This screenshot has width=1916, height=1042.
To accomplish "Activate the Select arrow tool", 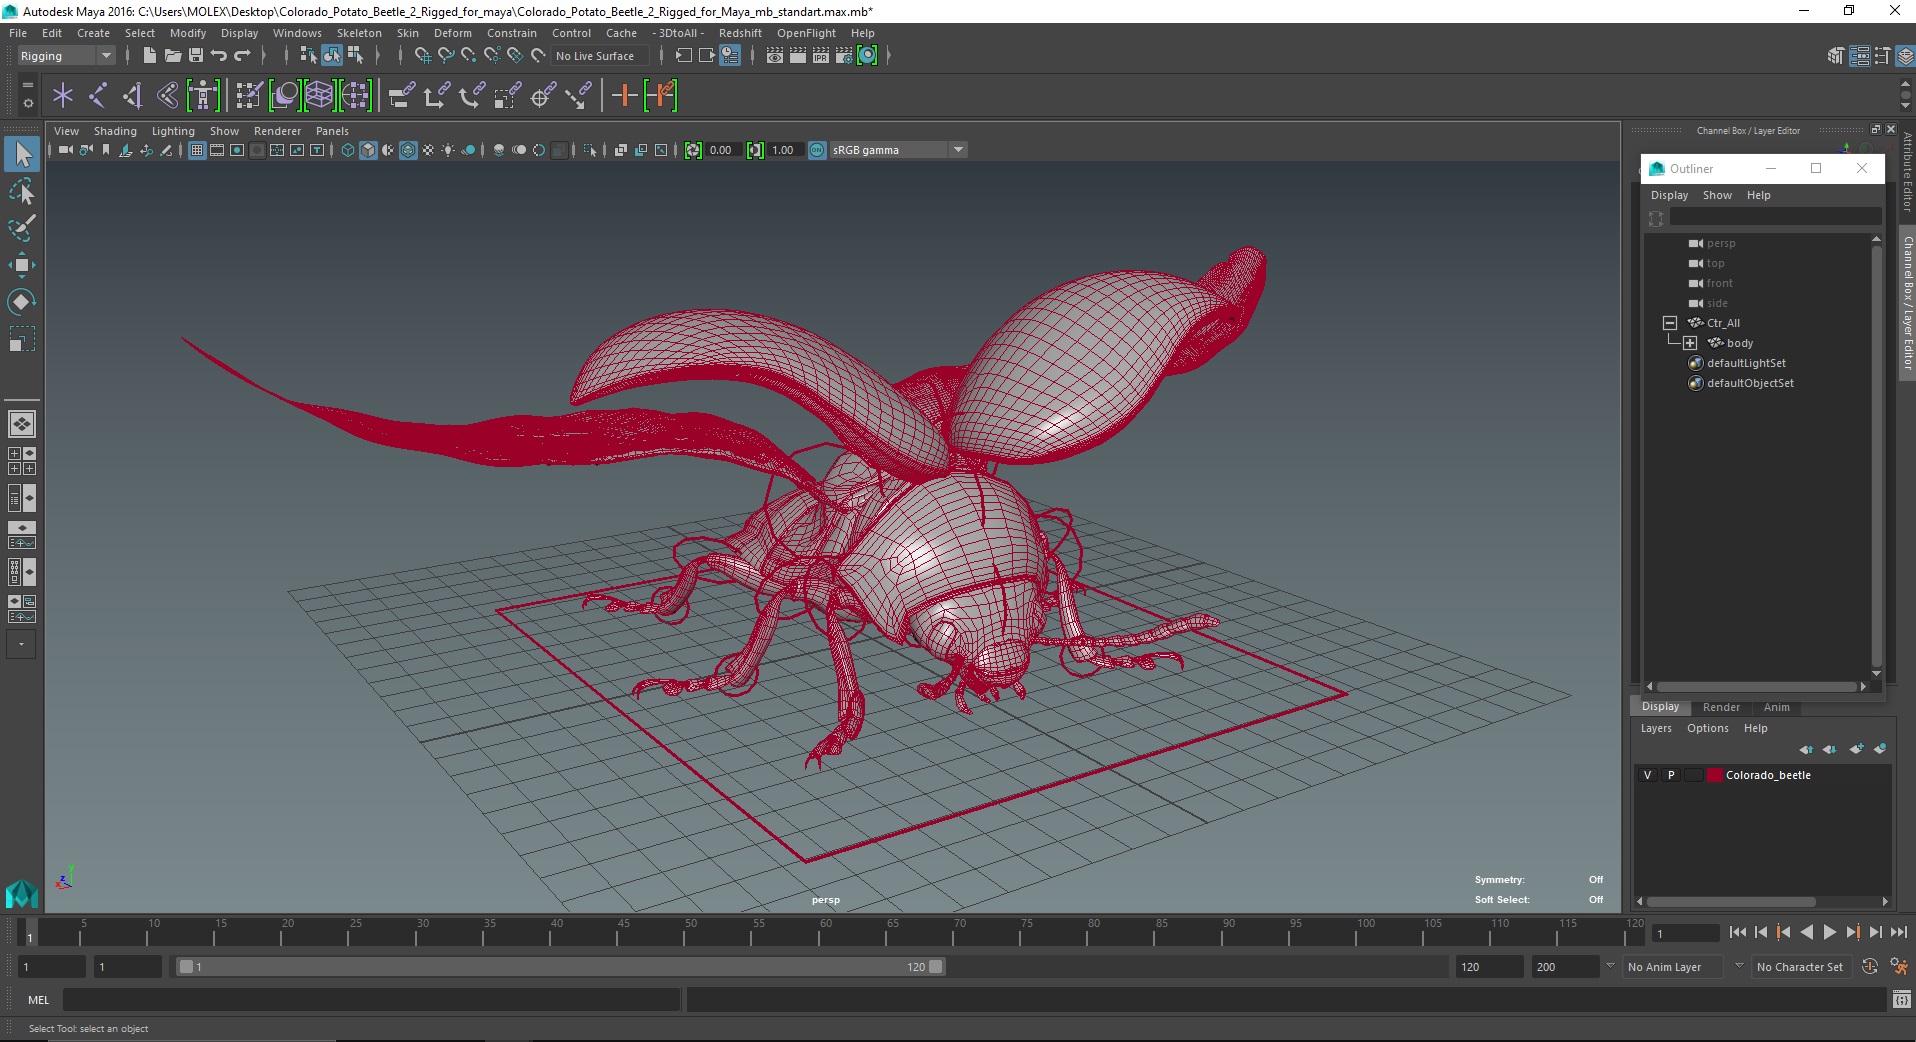I will click(22, 154).
